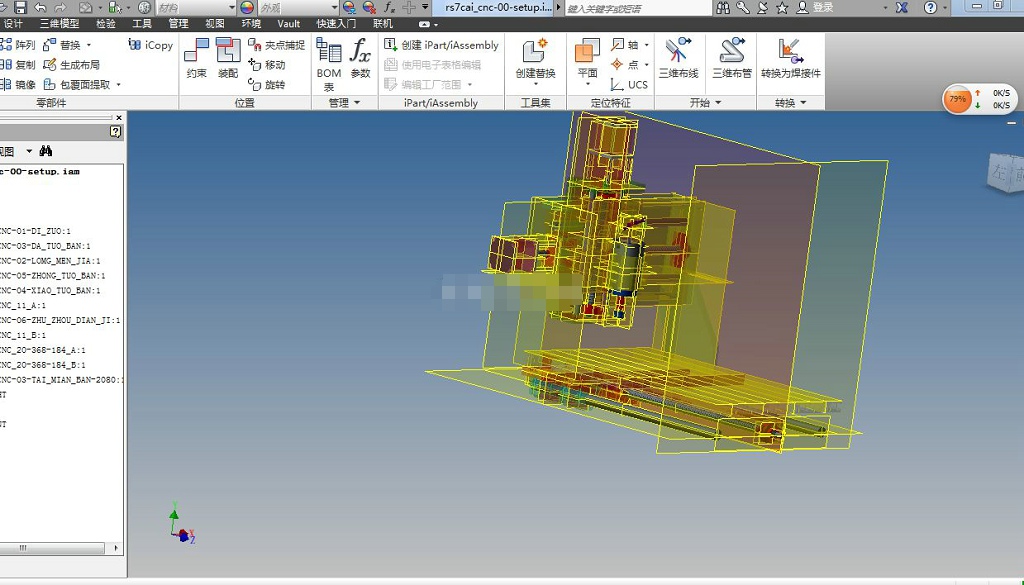This screenshot has width=1024, height=585.
Task: Click Convert to Weldment (转换为焊接件)
Action: coord(790,58)
